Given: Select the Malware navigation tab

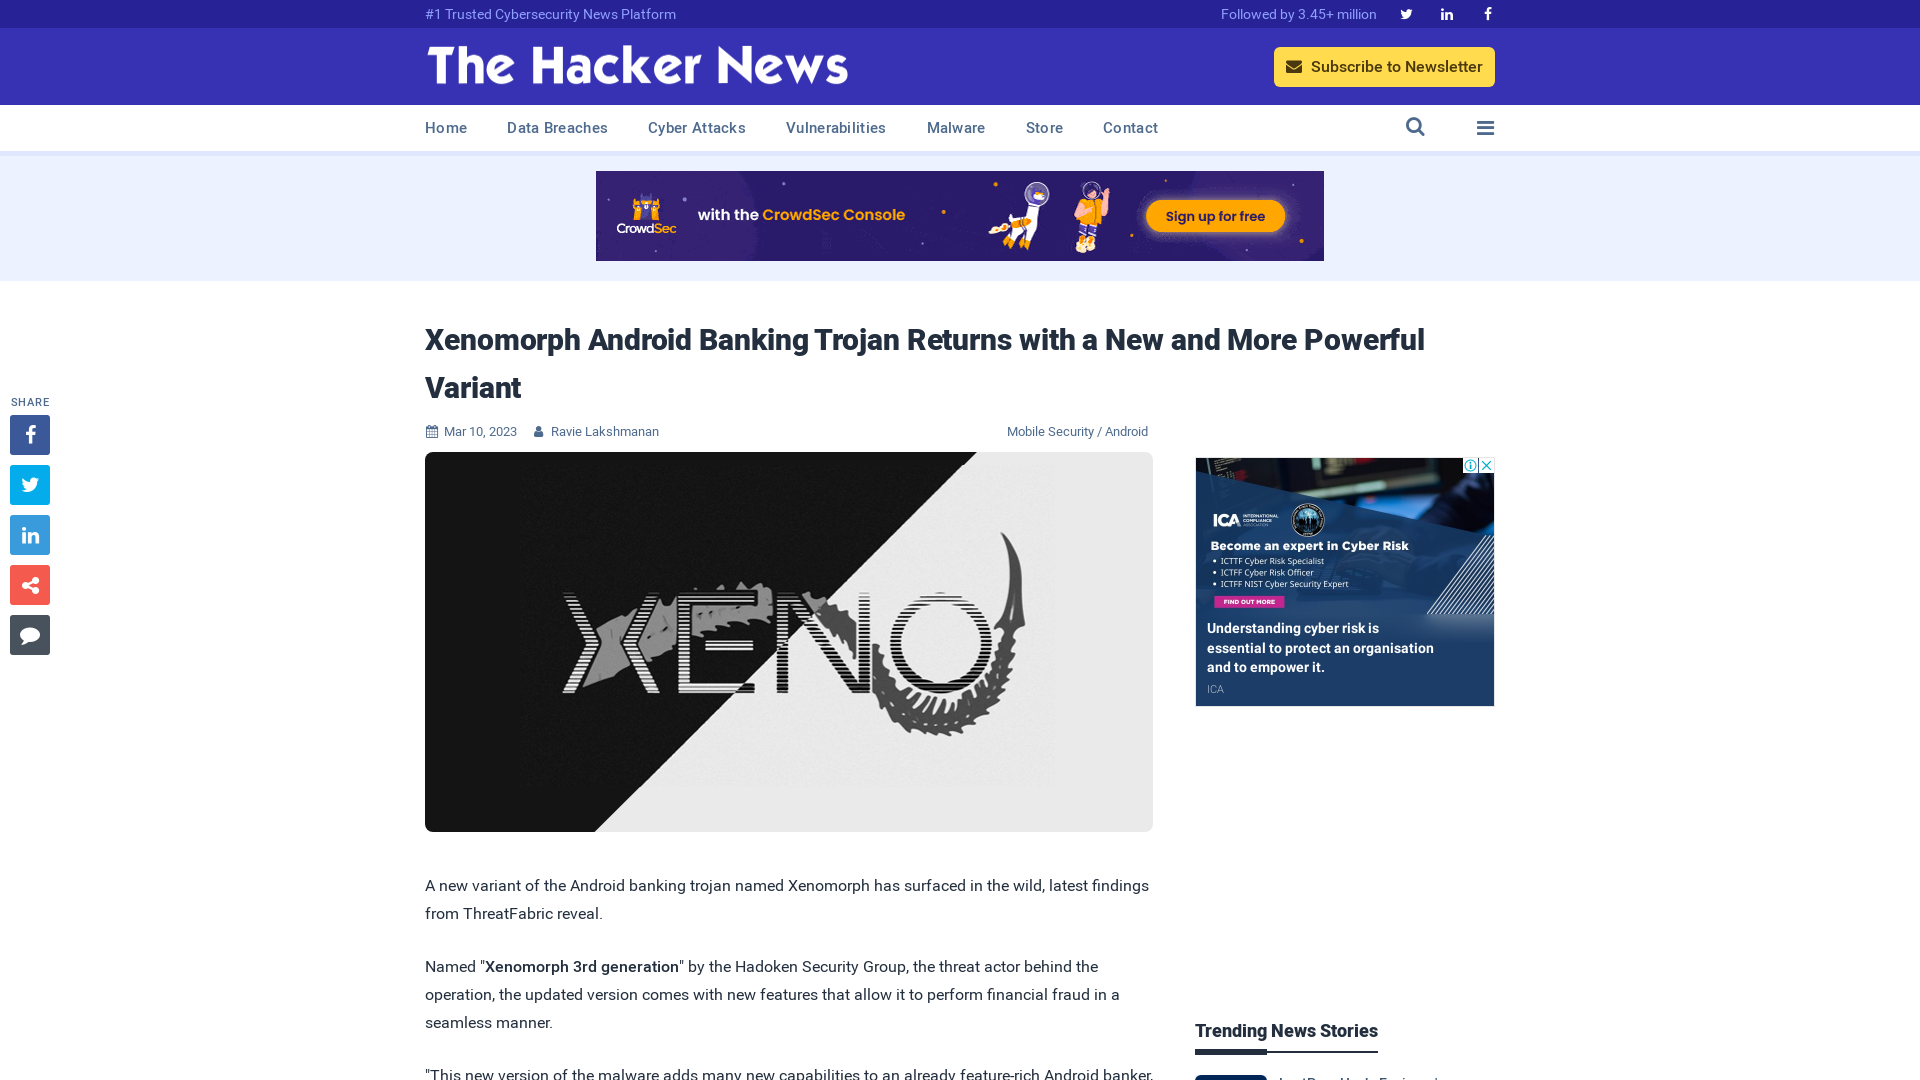Looking at the screenshot, I should 956,128.
